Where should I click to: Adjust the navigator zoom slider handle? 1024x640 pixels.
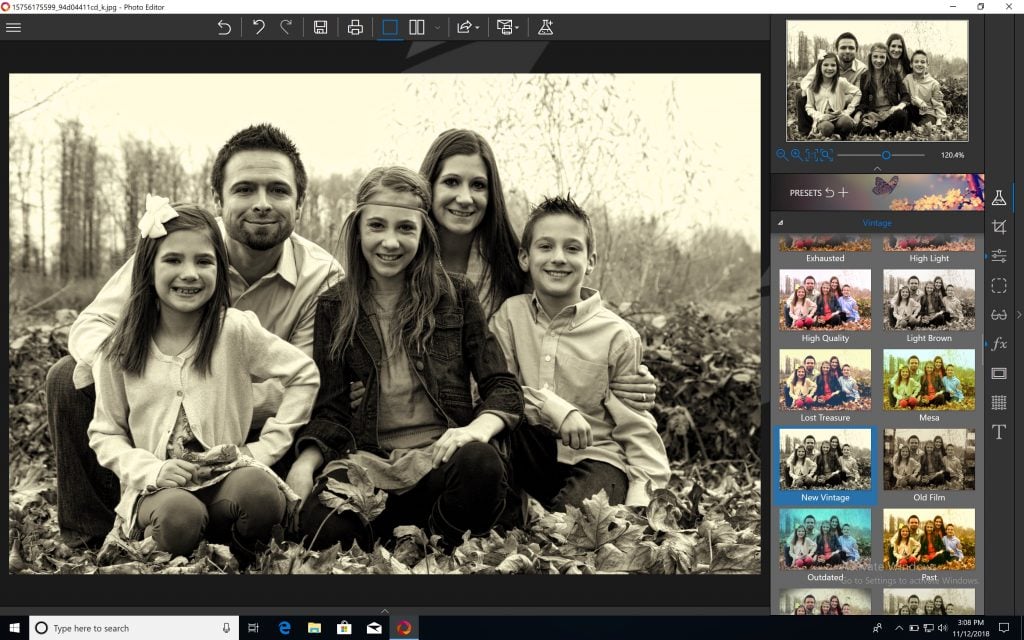tap(886, 155)
